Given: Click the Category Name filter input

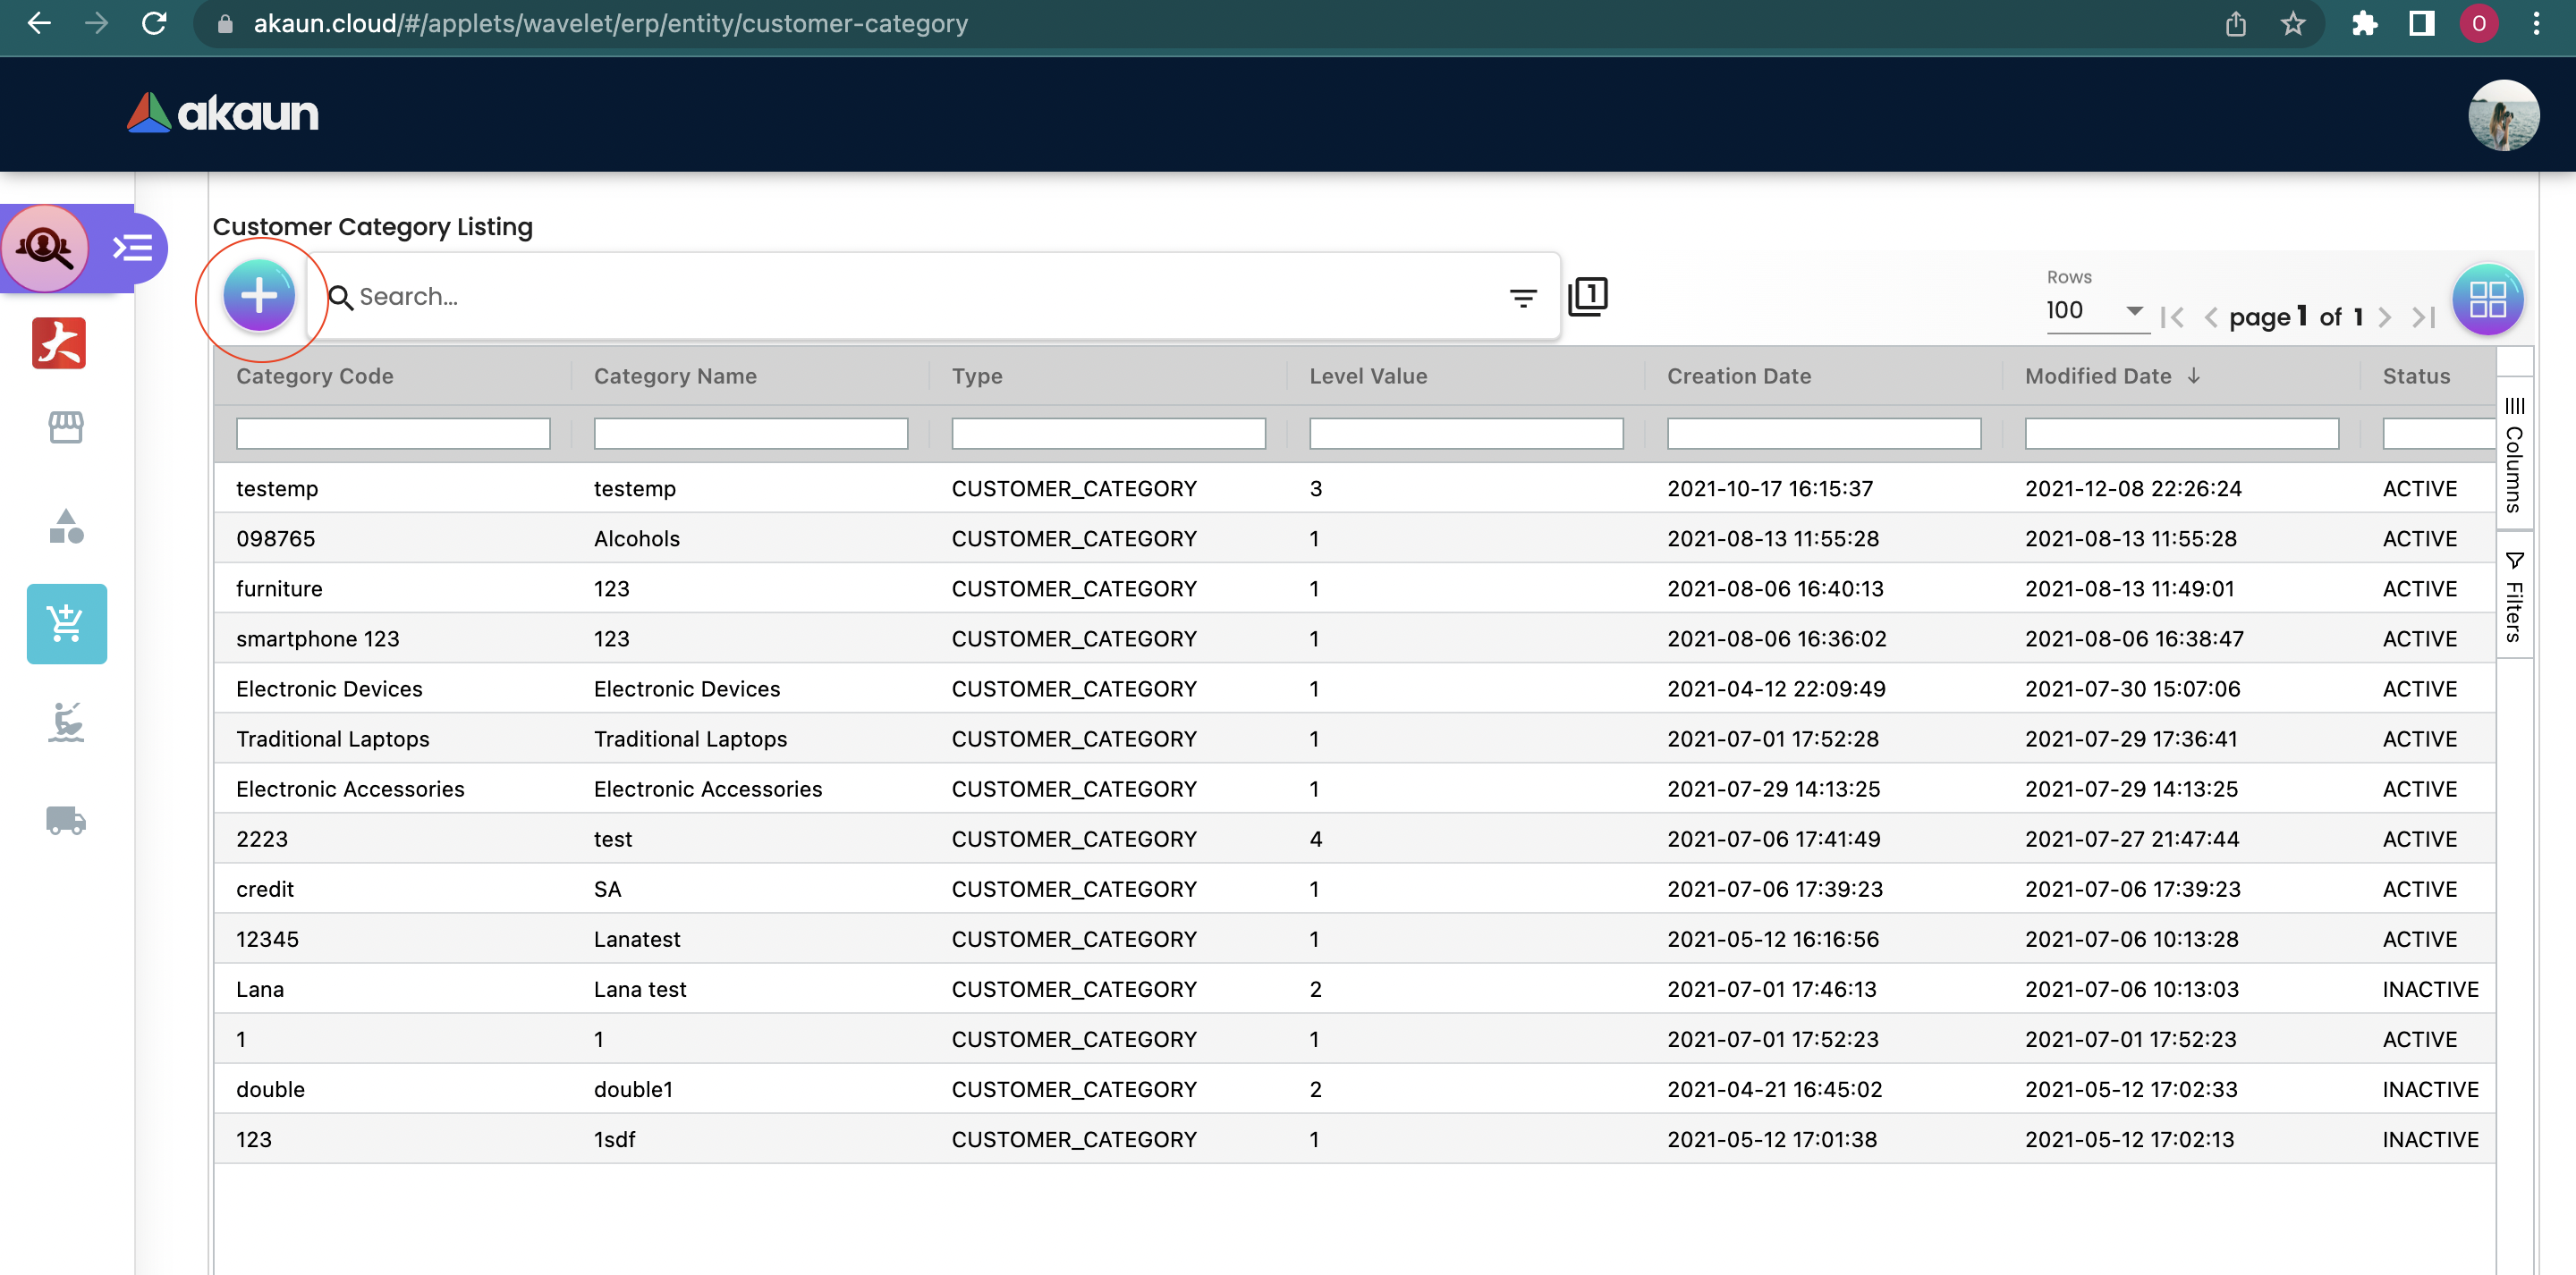Looking at the screenshot, I should click(x=750, y=433).
